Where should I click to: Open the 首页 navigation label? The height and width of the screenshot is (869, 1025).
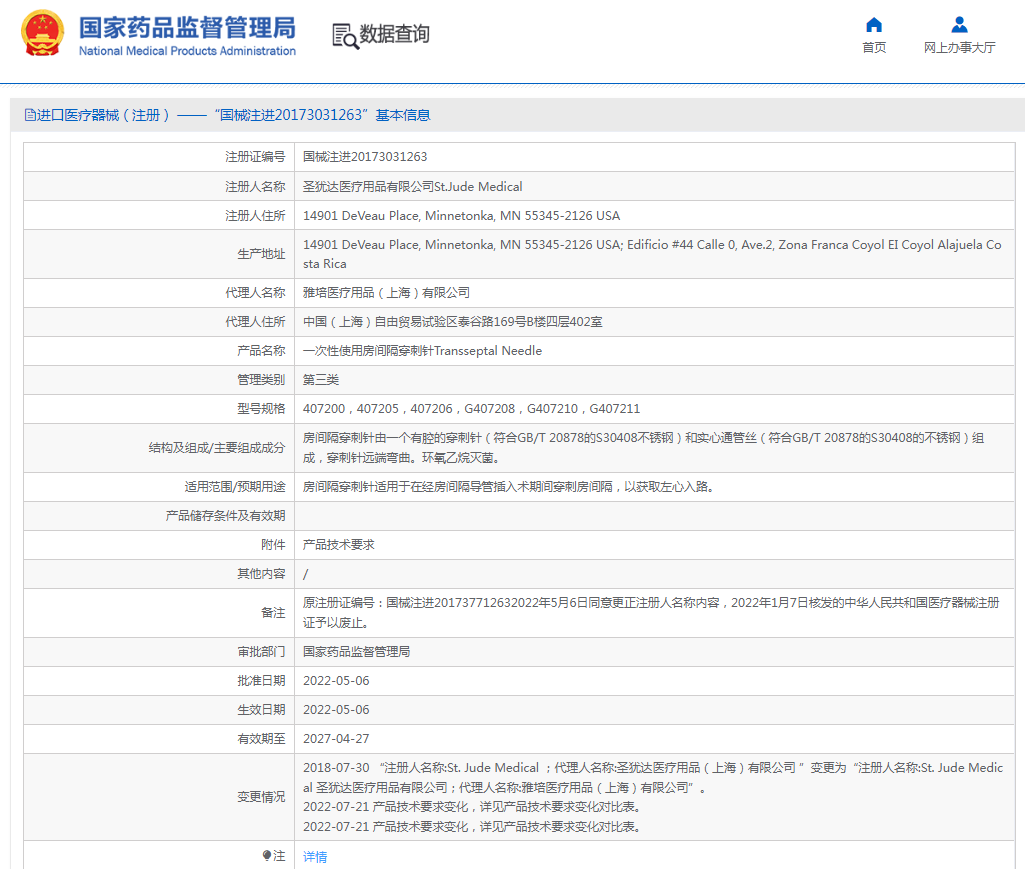[x=874, y=48]
